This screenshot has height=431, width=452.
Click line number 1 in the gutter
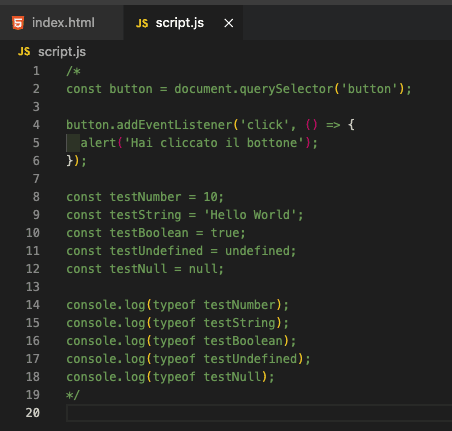[x=36, y=71]
